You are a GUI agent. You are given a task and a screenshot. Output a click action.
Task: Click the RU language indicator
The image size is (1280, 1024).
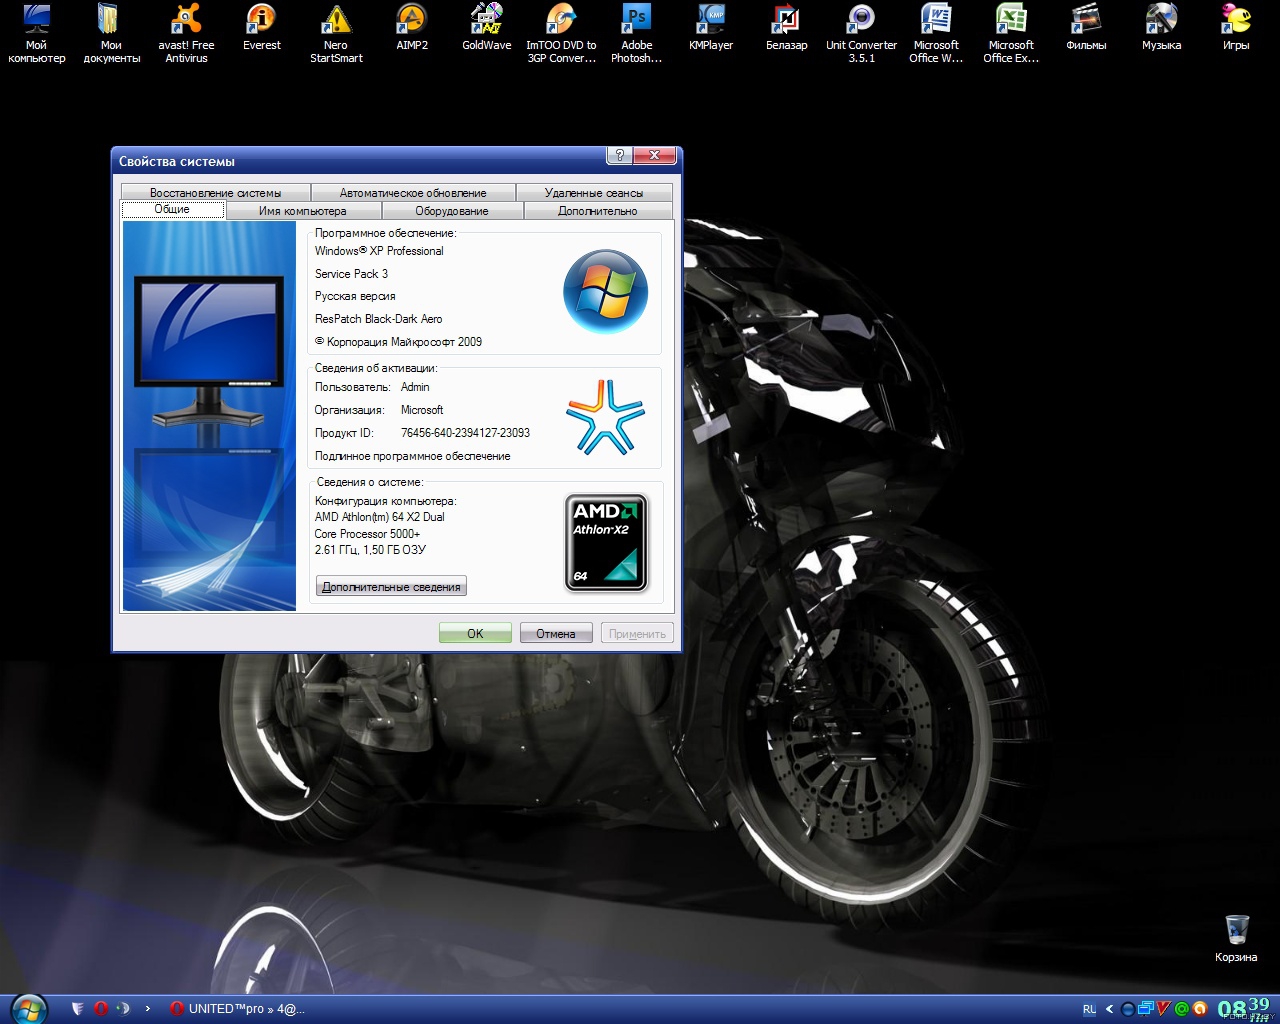(1089, 1009)
